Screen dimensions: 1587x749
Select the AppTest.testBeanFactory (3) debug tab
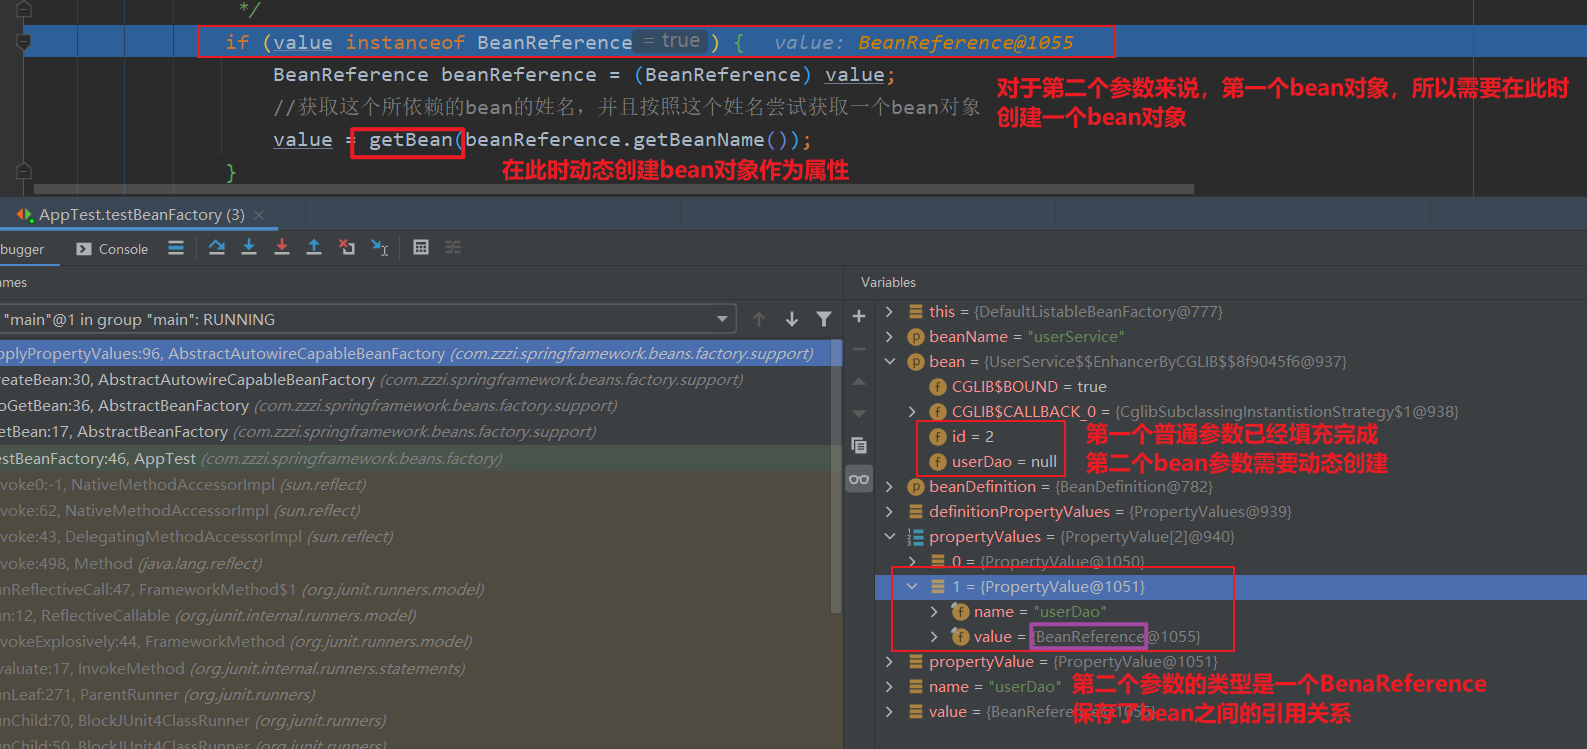140,215
